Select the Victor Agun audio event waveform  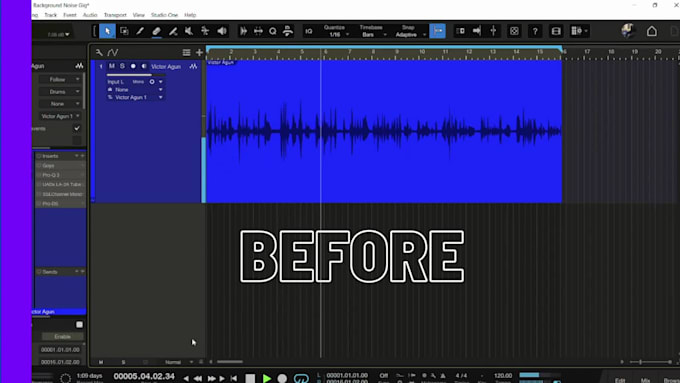pos(384,131)
